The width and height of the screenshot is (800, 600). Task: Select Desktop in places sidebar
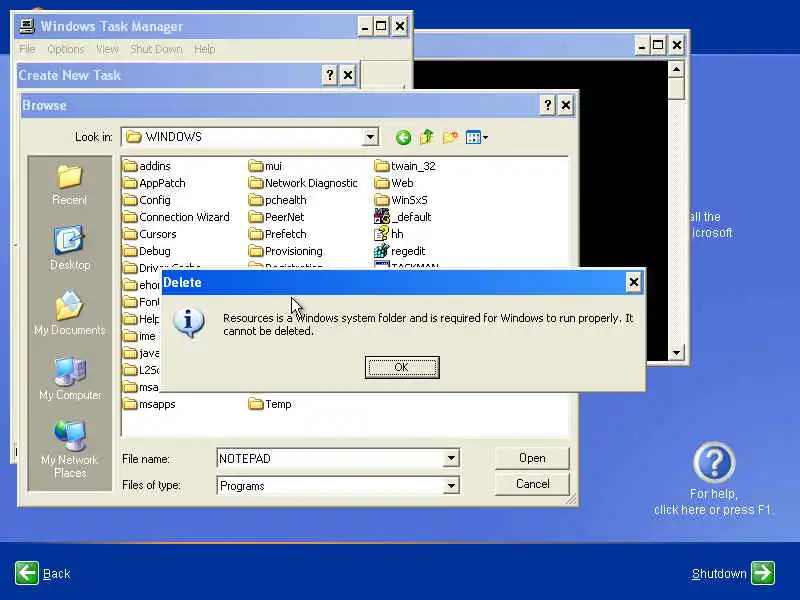69,248
